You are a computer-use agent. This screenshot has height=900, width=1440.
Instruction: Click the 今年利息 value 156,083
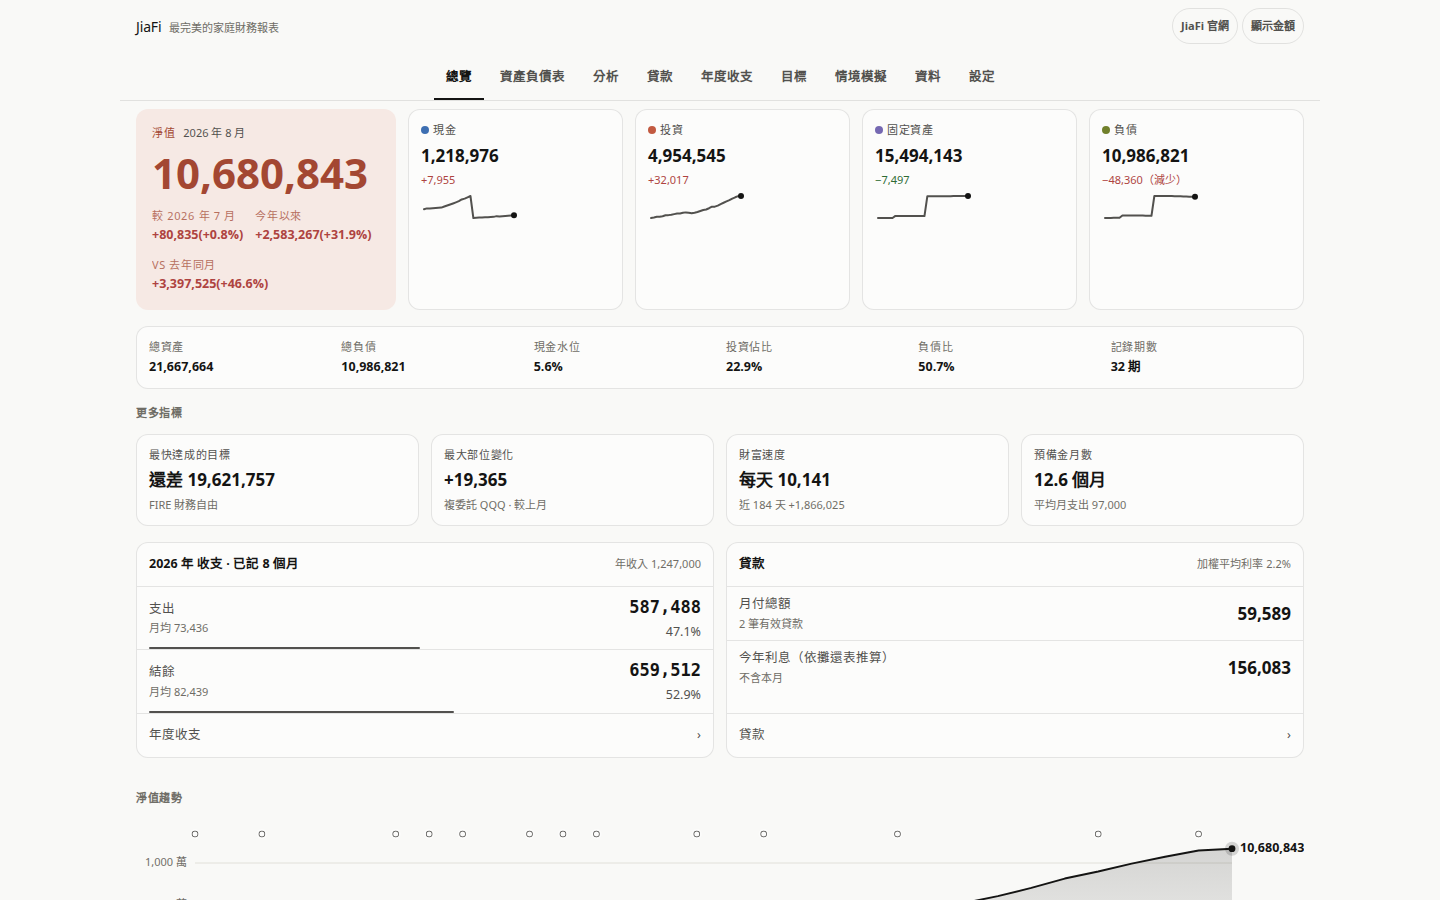(x=1259, y=668)
